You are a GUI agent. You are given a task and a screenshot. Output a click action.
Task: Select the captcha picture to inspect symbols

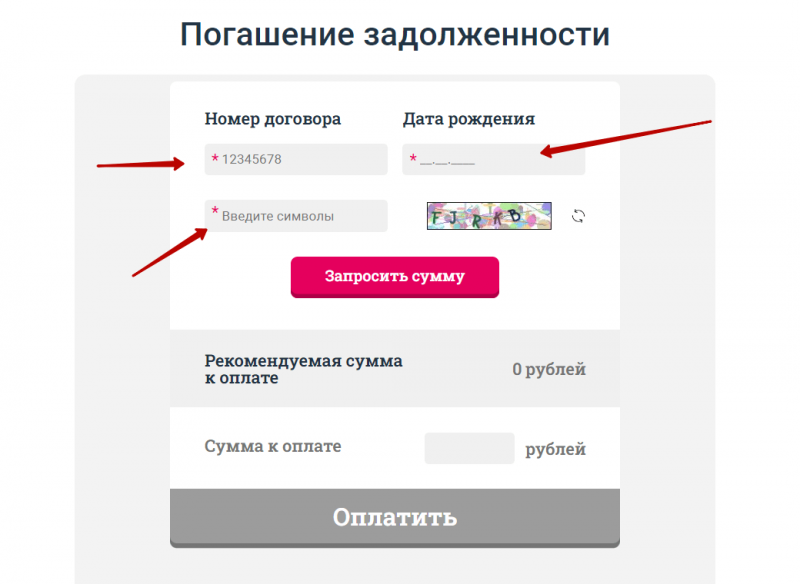[x=489, y=215]
